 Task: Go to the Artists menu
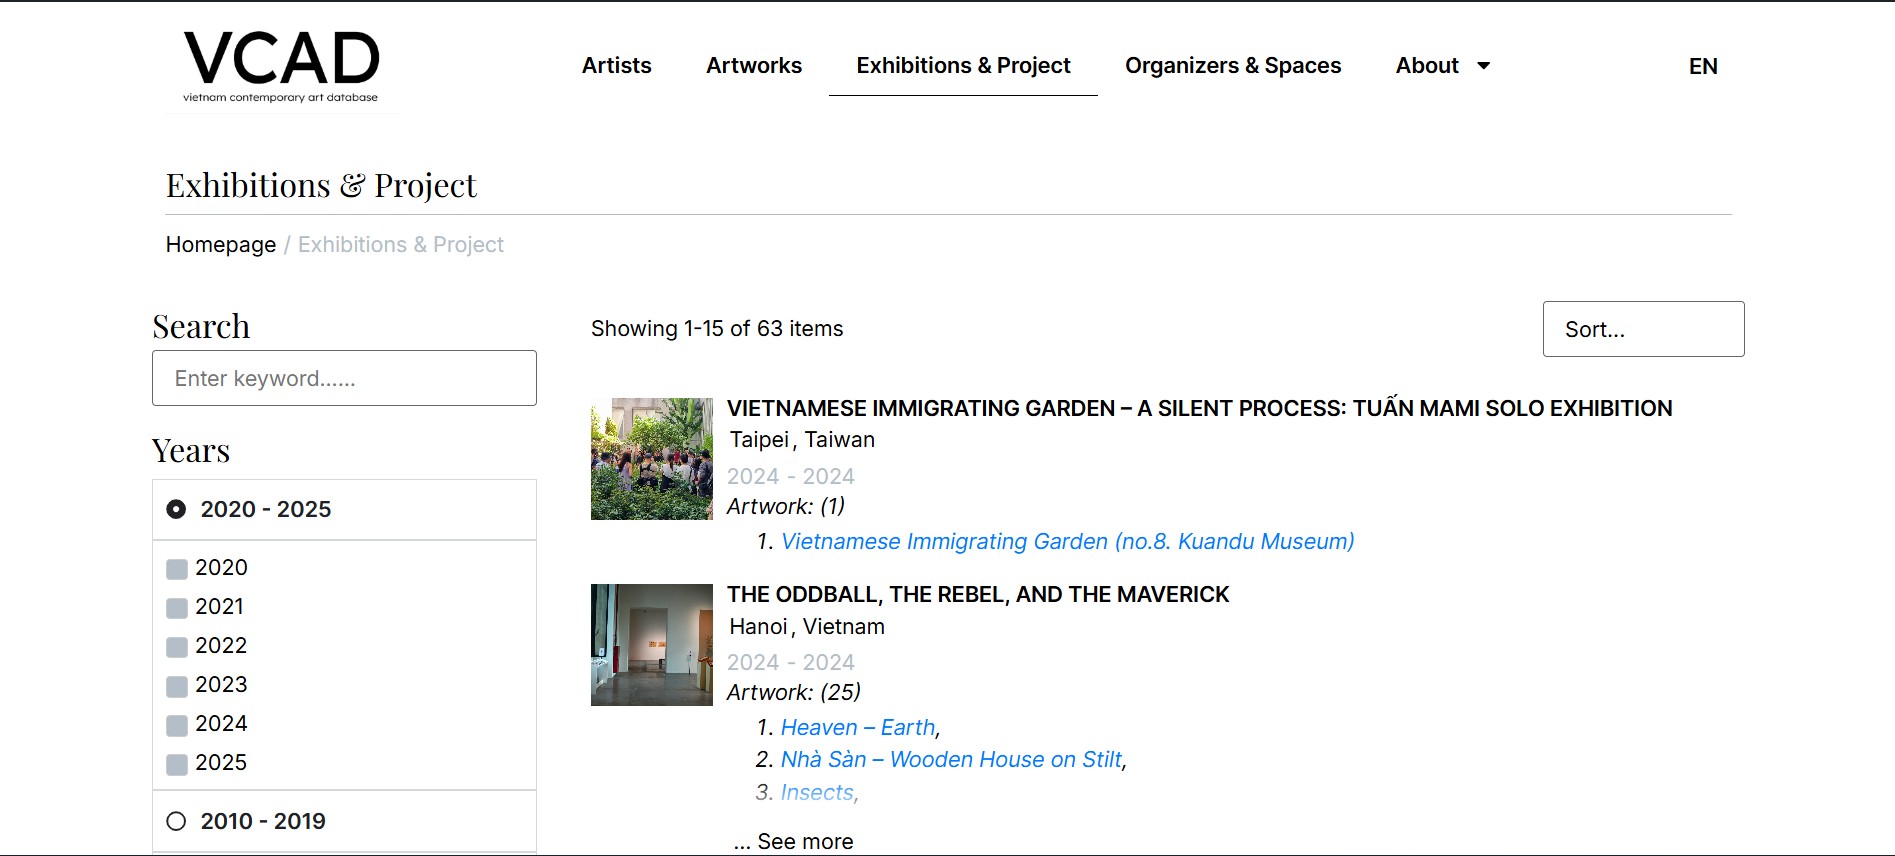pos(616,66)
